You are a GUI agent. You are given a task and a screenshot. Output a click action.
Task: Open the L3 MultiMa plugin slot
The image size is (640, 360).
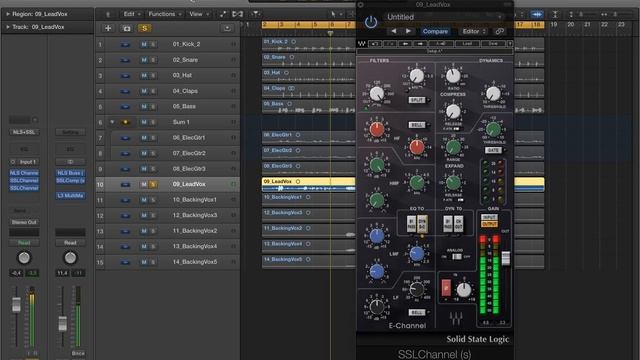[70, 196]
